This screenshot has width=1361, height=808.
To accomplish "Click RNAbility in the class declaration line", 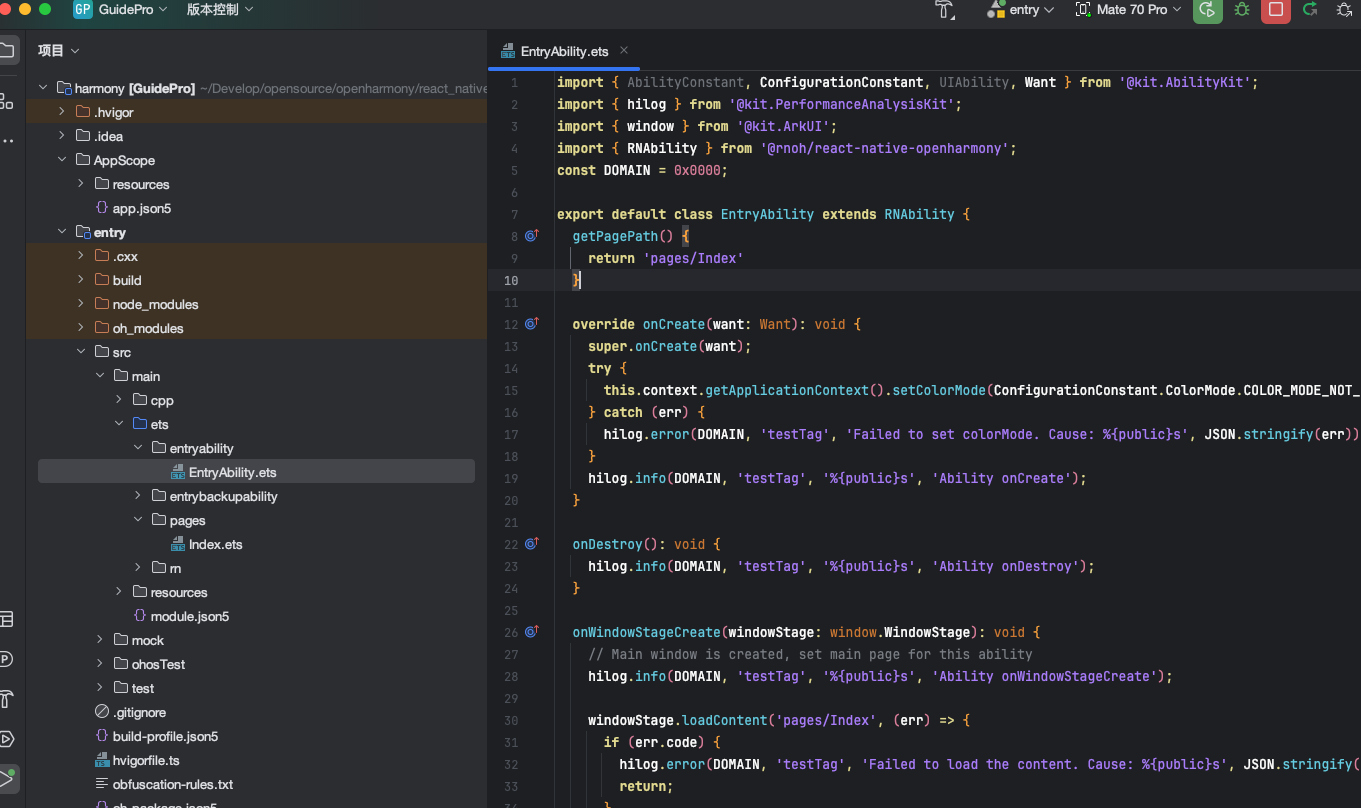I will point(919,214).
